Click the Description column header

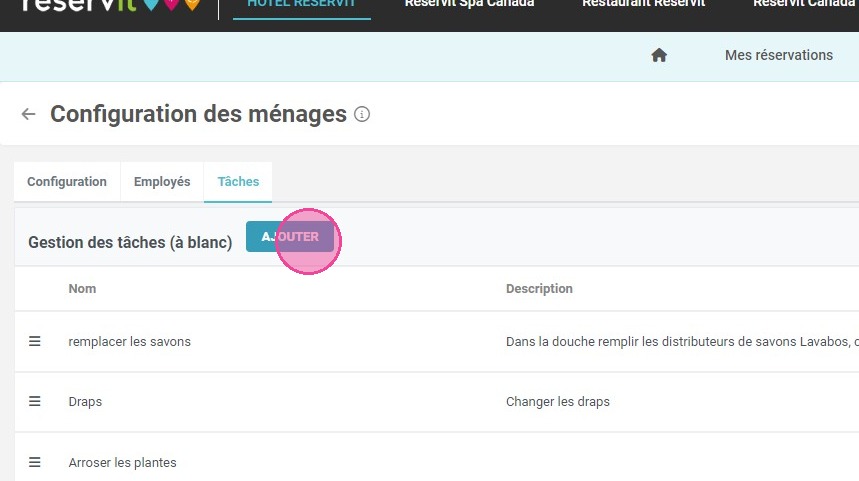(539, 289)
